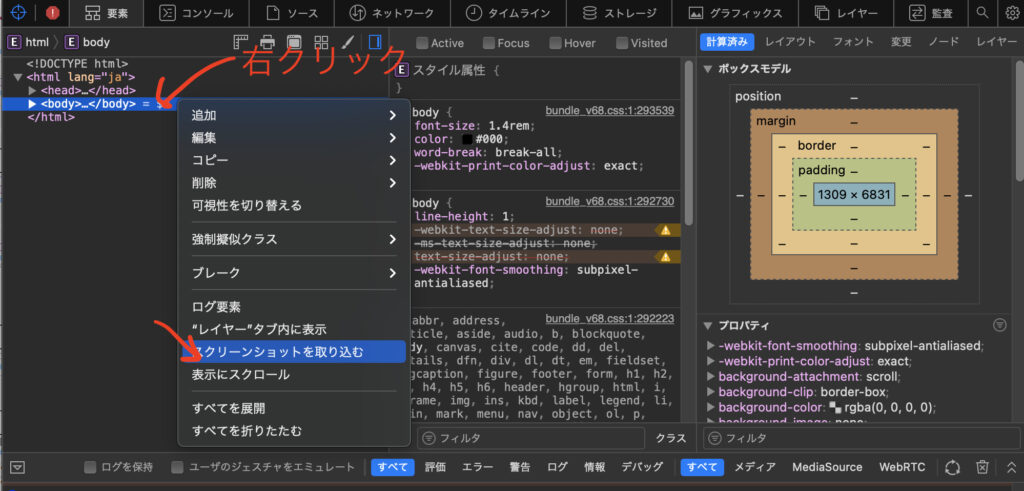Select the MediaSource filter
The height and width of the screenshot is (491, 1024).
tap(827, 467)
